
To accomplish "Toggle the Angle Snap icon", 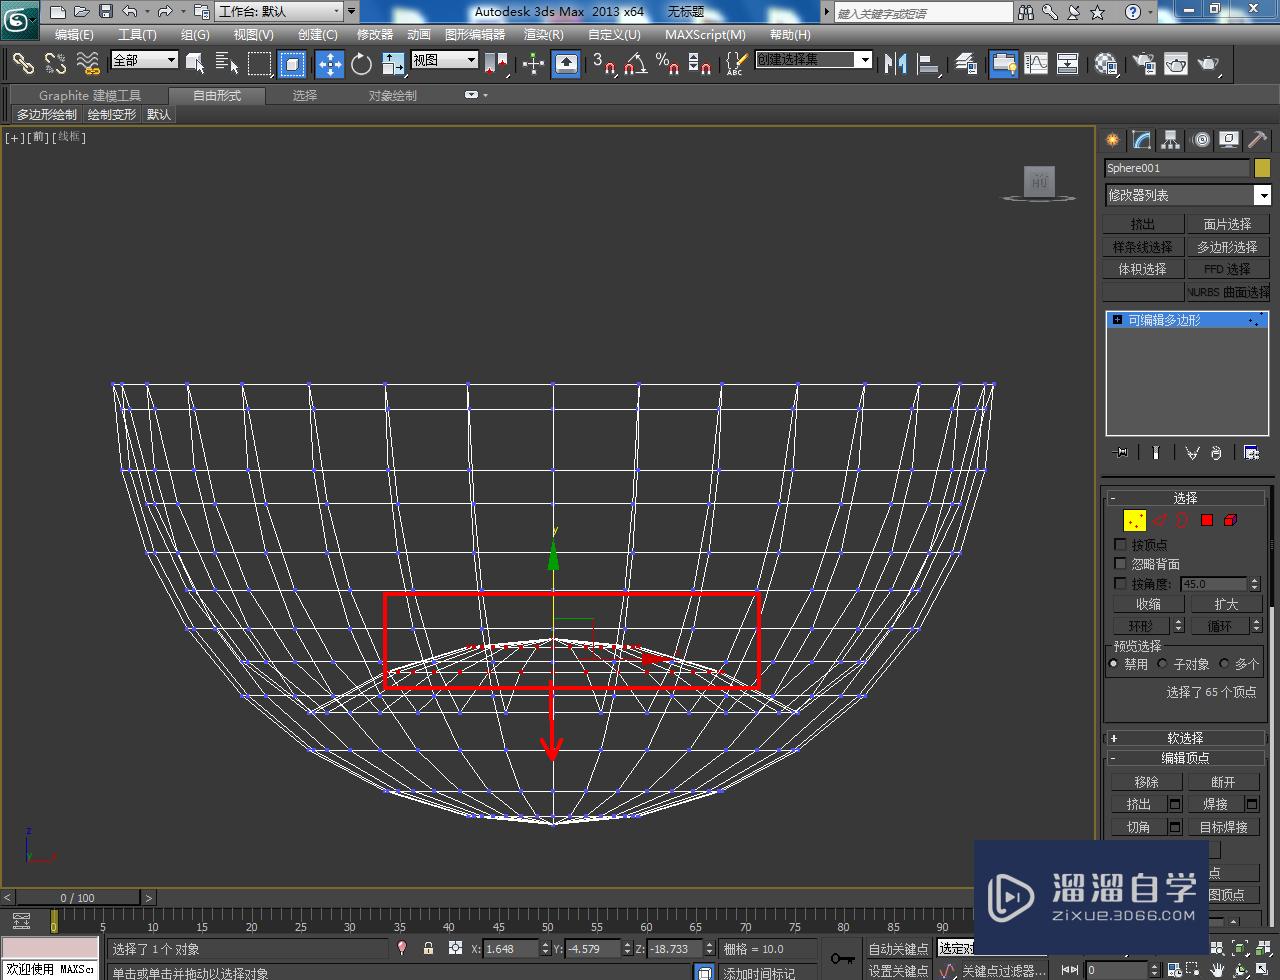I will click(635, 64).
